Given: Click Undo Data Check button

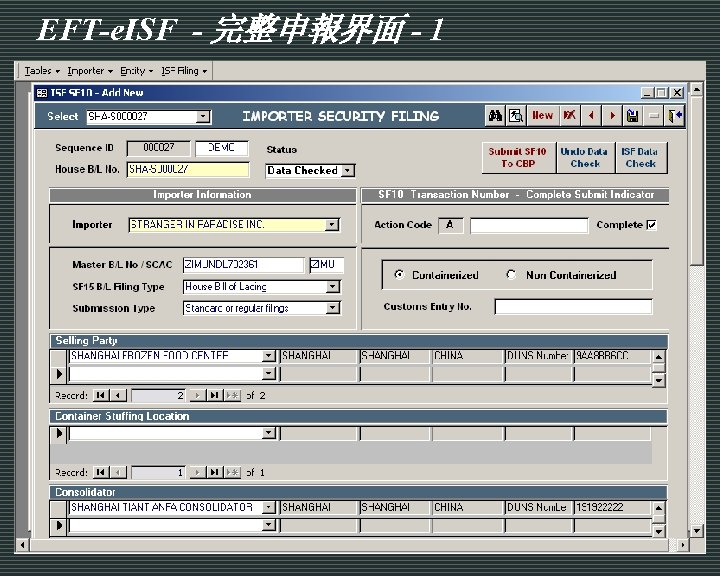Looking at the screenshot, I should pos(585,158).
